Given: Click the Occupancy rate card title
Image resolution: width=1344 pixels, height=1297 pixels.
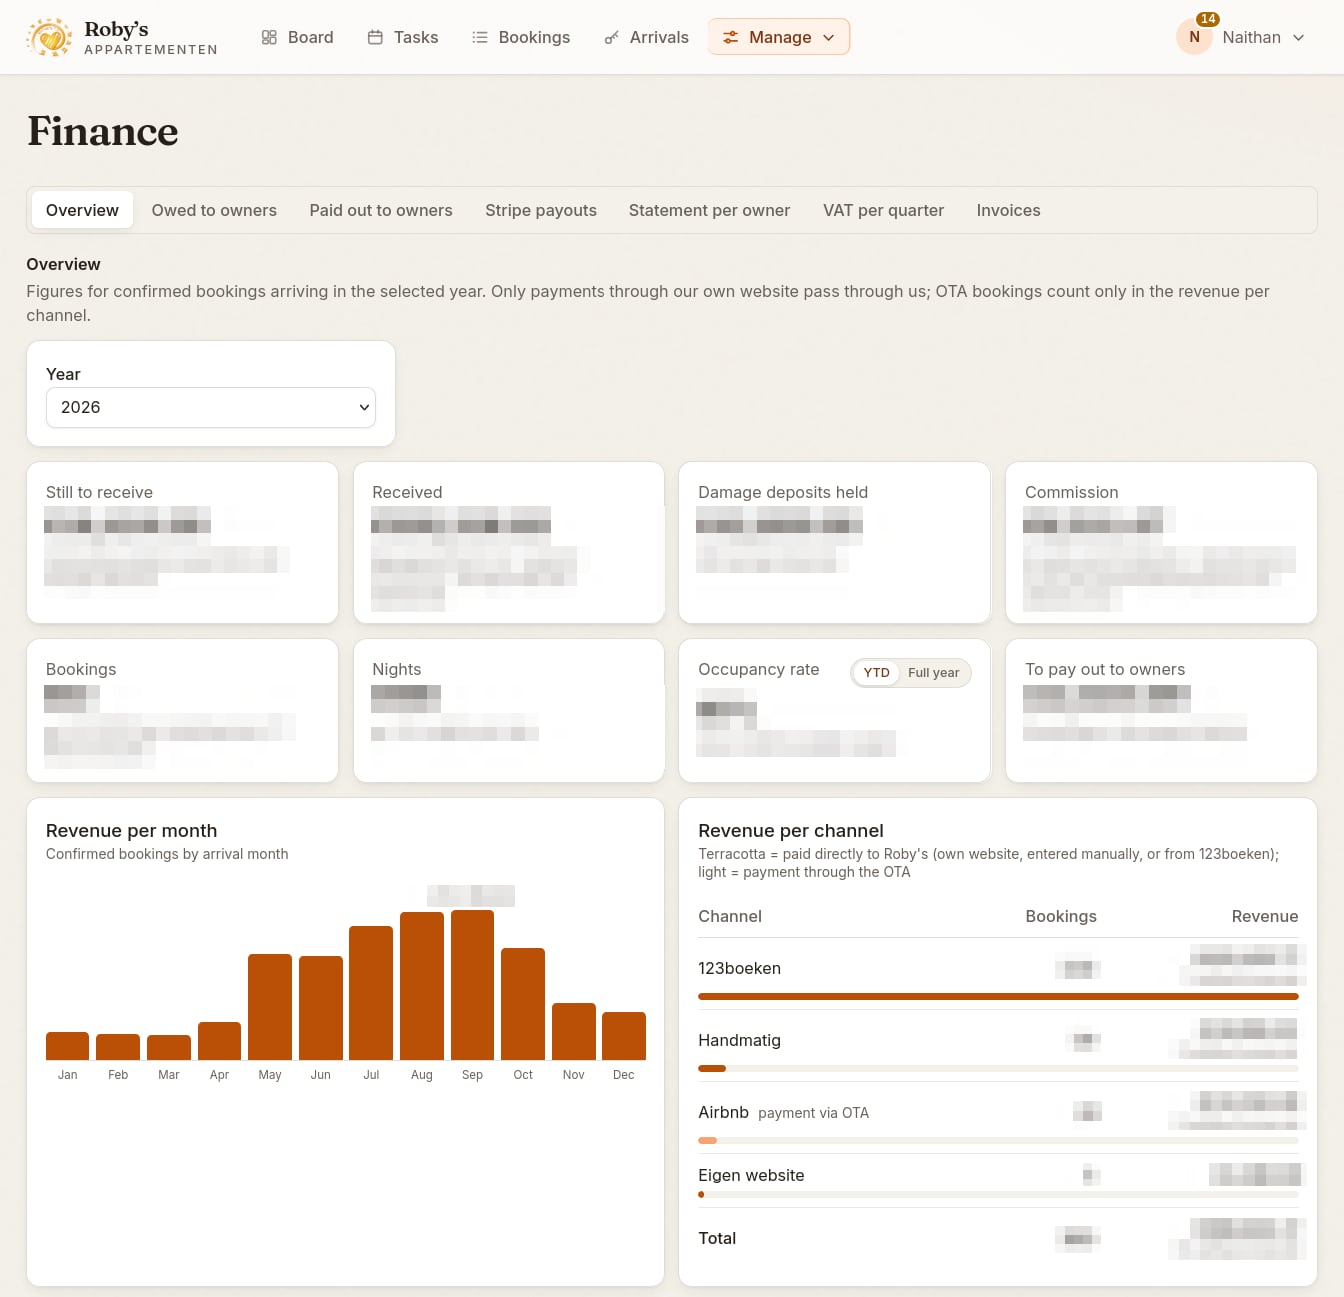Looking at the screenshot, I should pyautogui.click(x=759, y=669).
